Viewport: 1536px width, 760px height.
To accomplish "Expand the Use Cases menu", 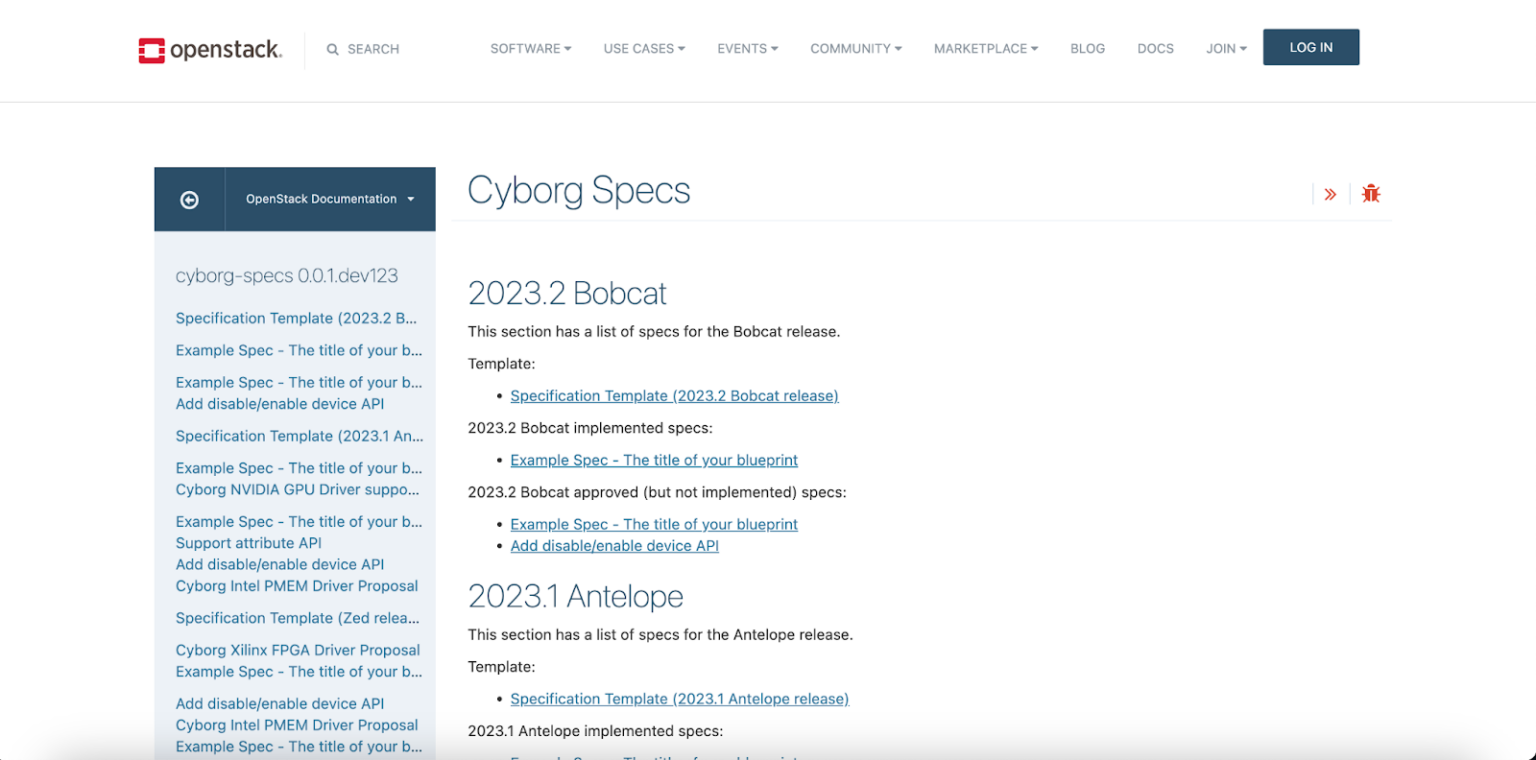I will coord(644,48).
